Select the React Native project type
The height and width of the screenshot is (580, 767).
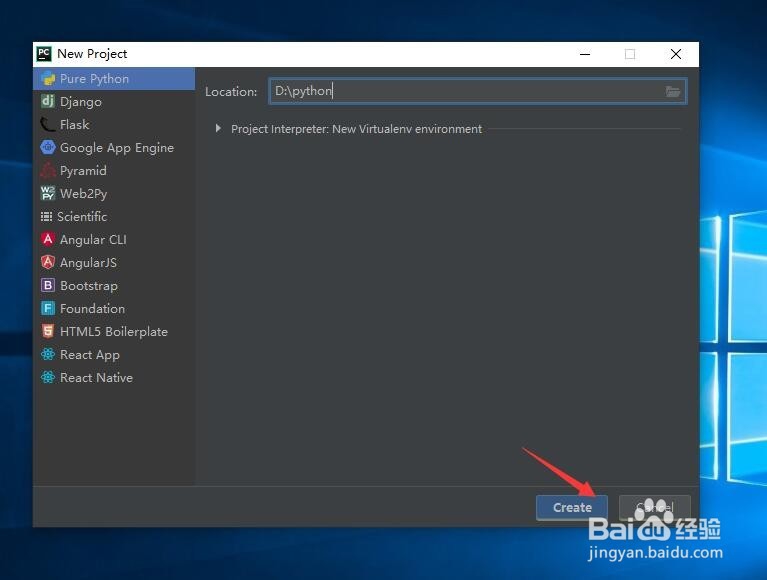coord(113,377)
